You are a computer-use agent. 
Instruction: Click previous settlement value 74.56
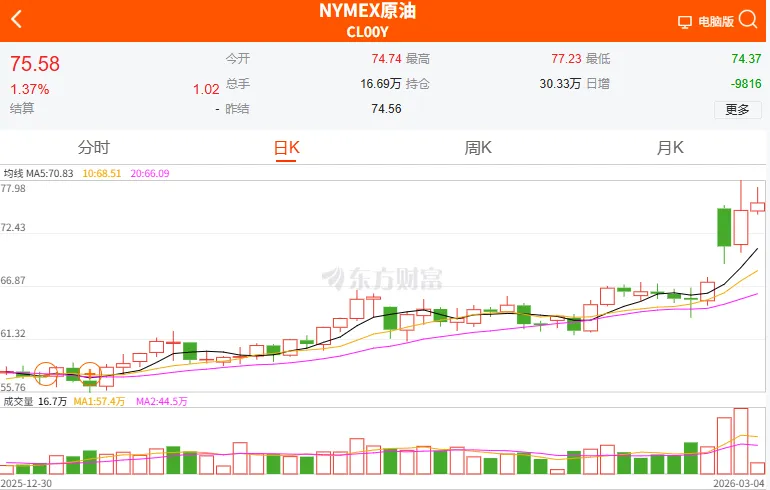(386, 109)
